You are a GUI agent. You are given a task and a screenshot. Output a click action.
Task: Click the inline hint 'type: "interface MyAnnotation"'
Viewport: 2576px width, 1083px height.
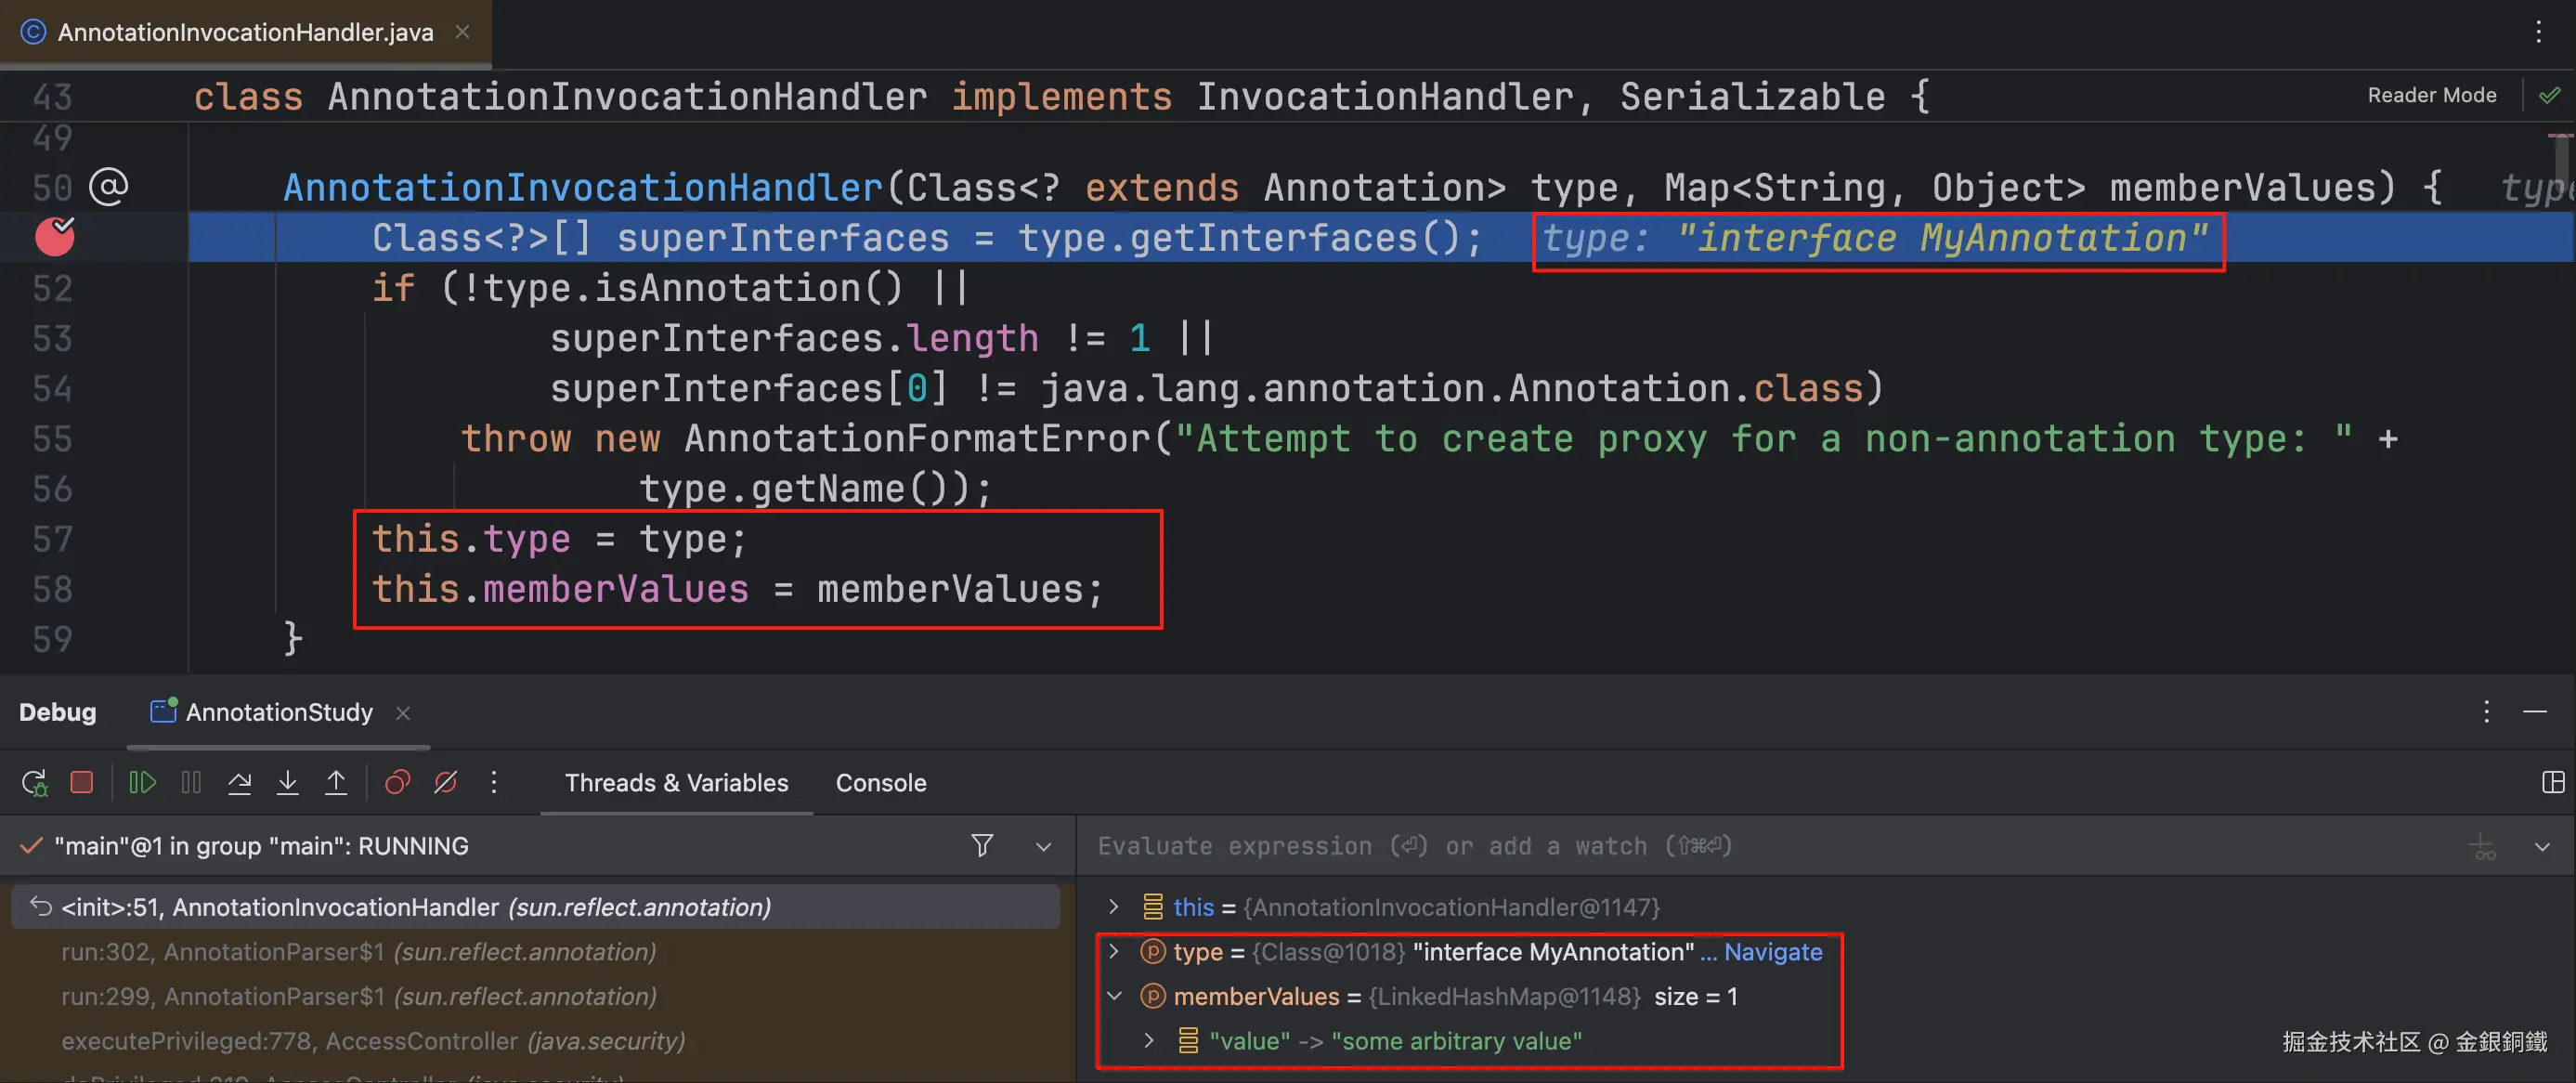tap(1875, 239)
